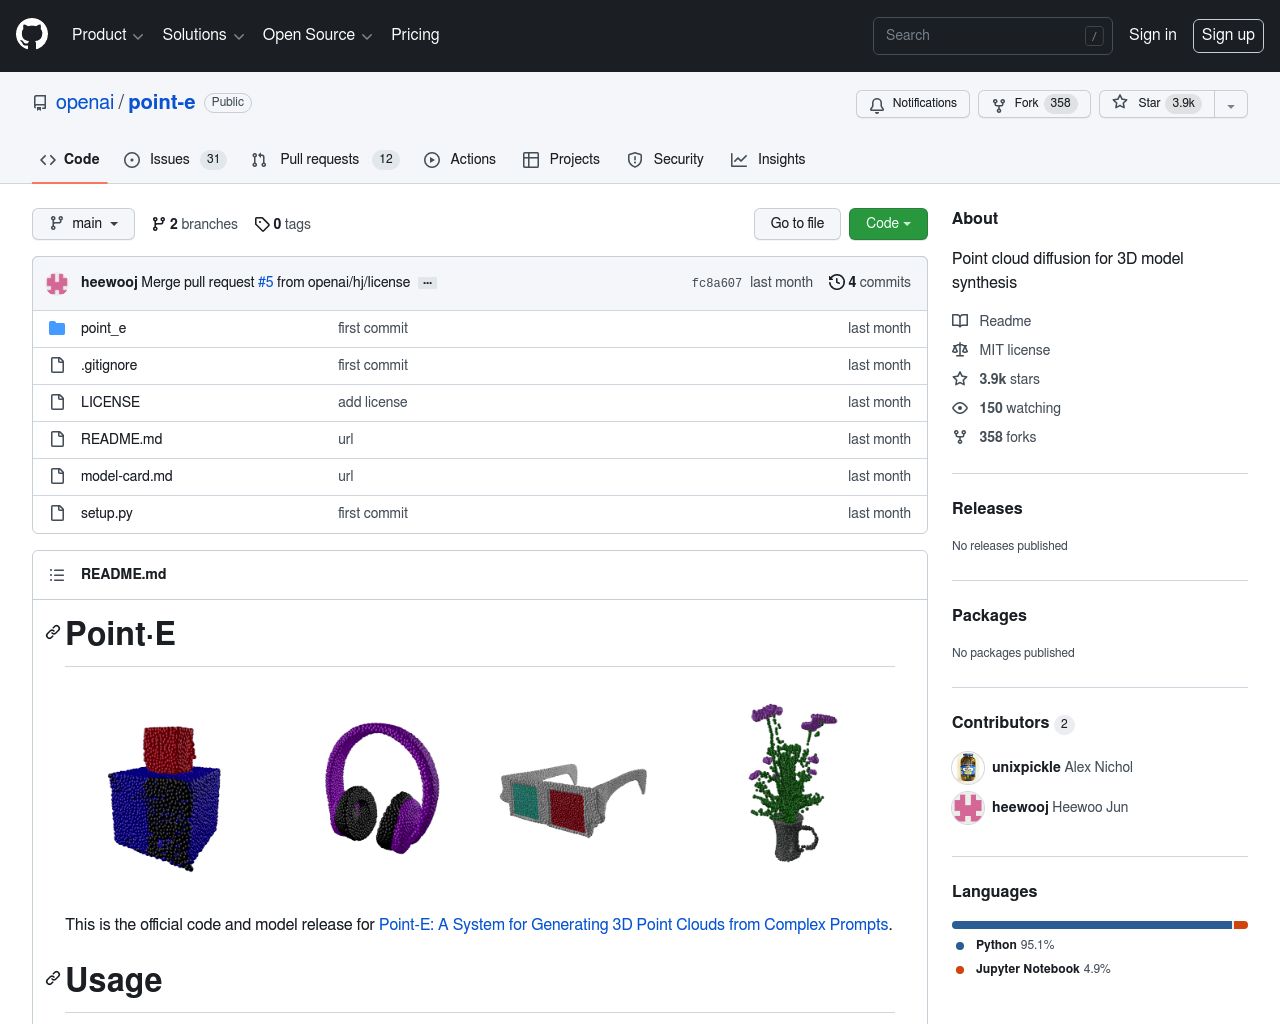This screenshot has height=1024, width=1280.
Task: Click heewooj's avatar in Contributors
Action: pos(968,807)
